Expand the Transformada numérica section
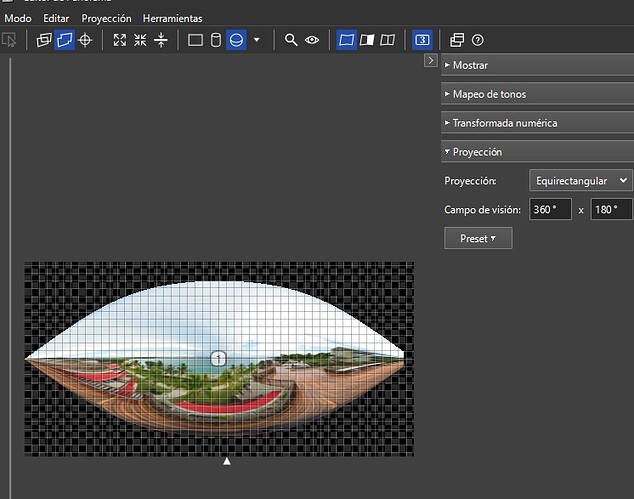The image size is (634, 499). click(x=537, y=123)
